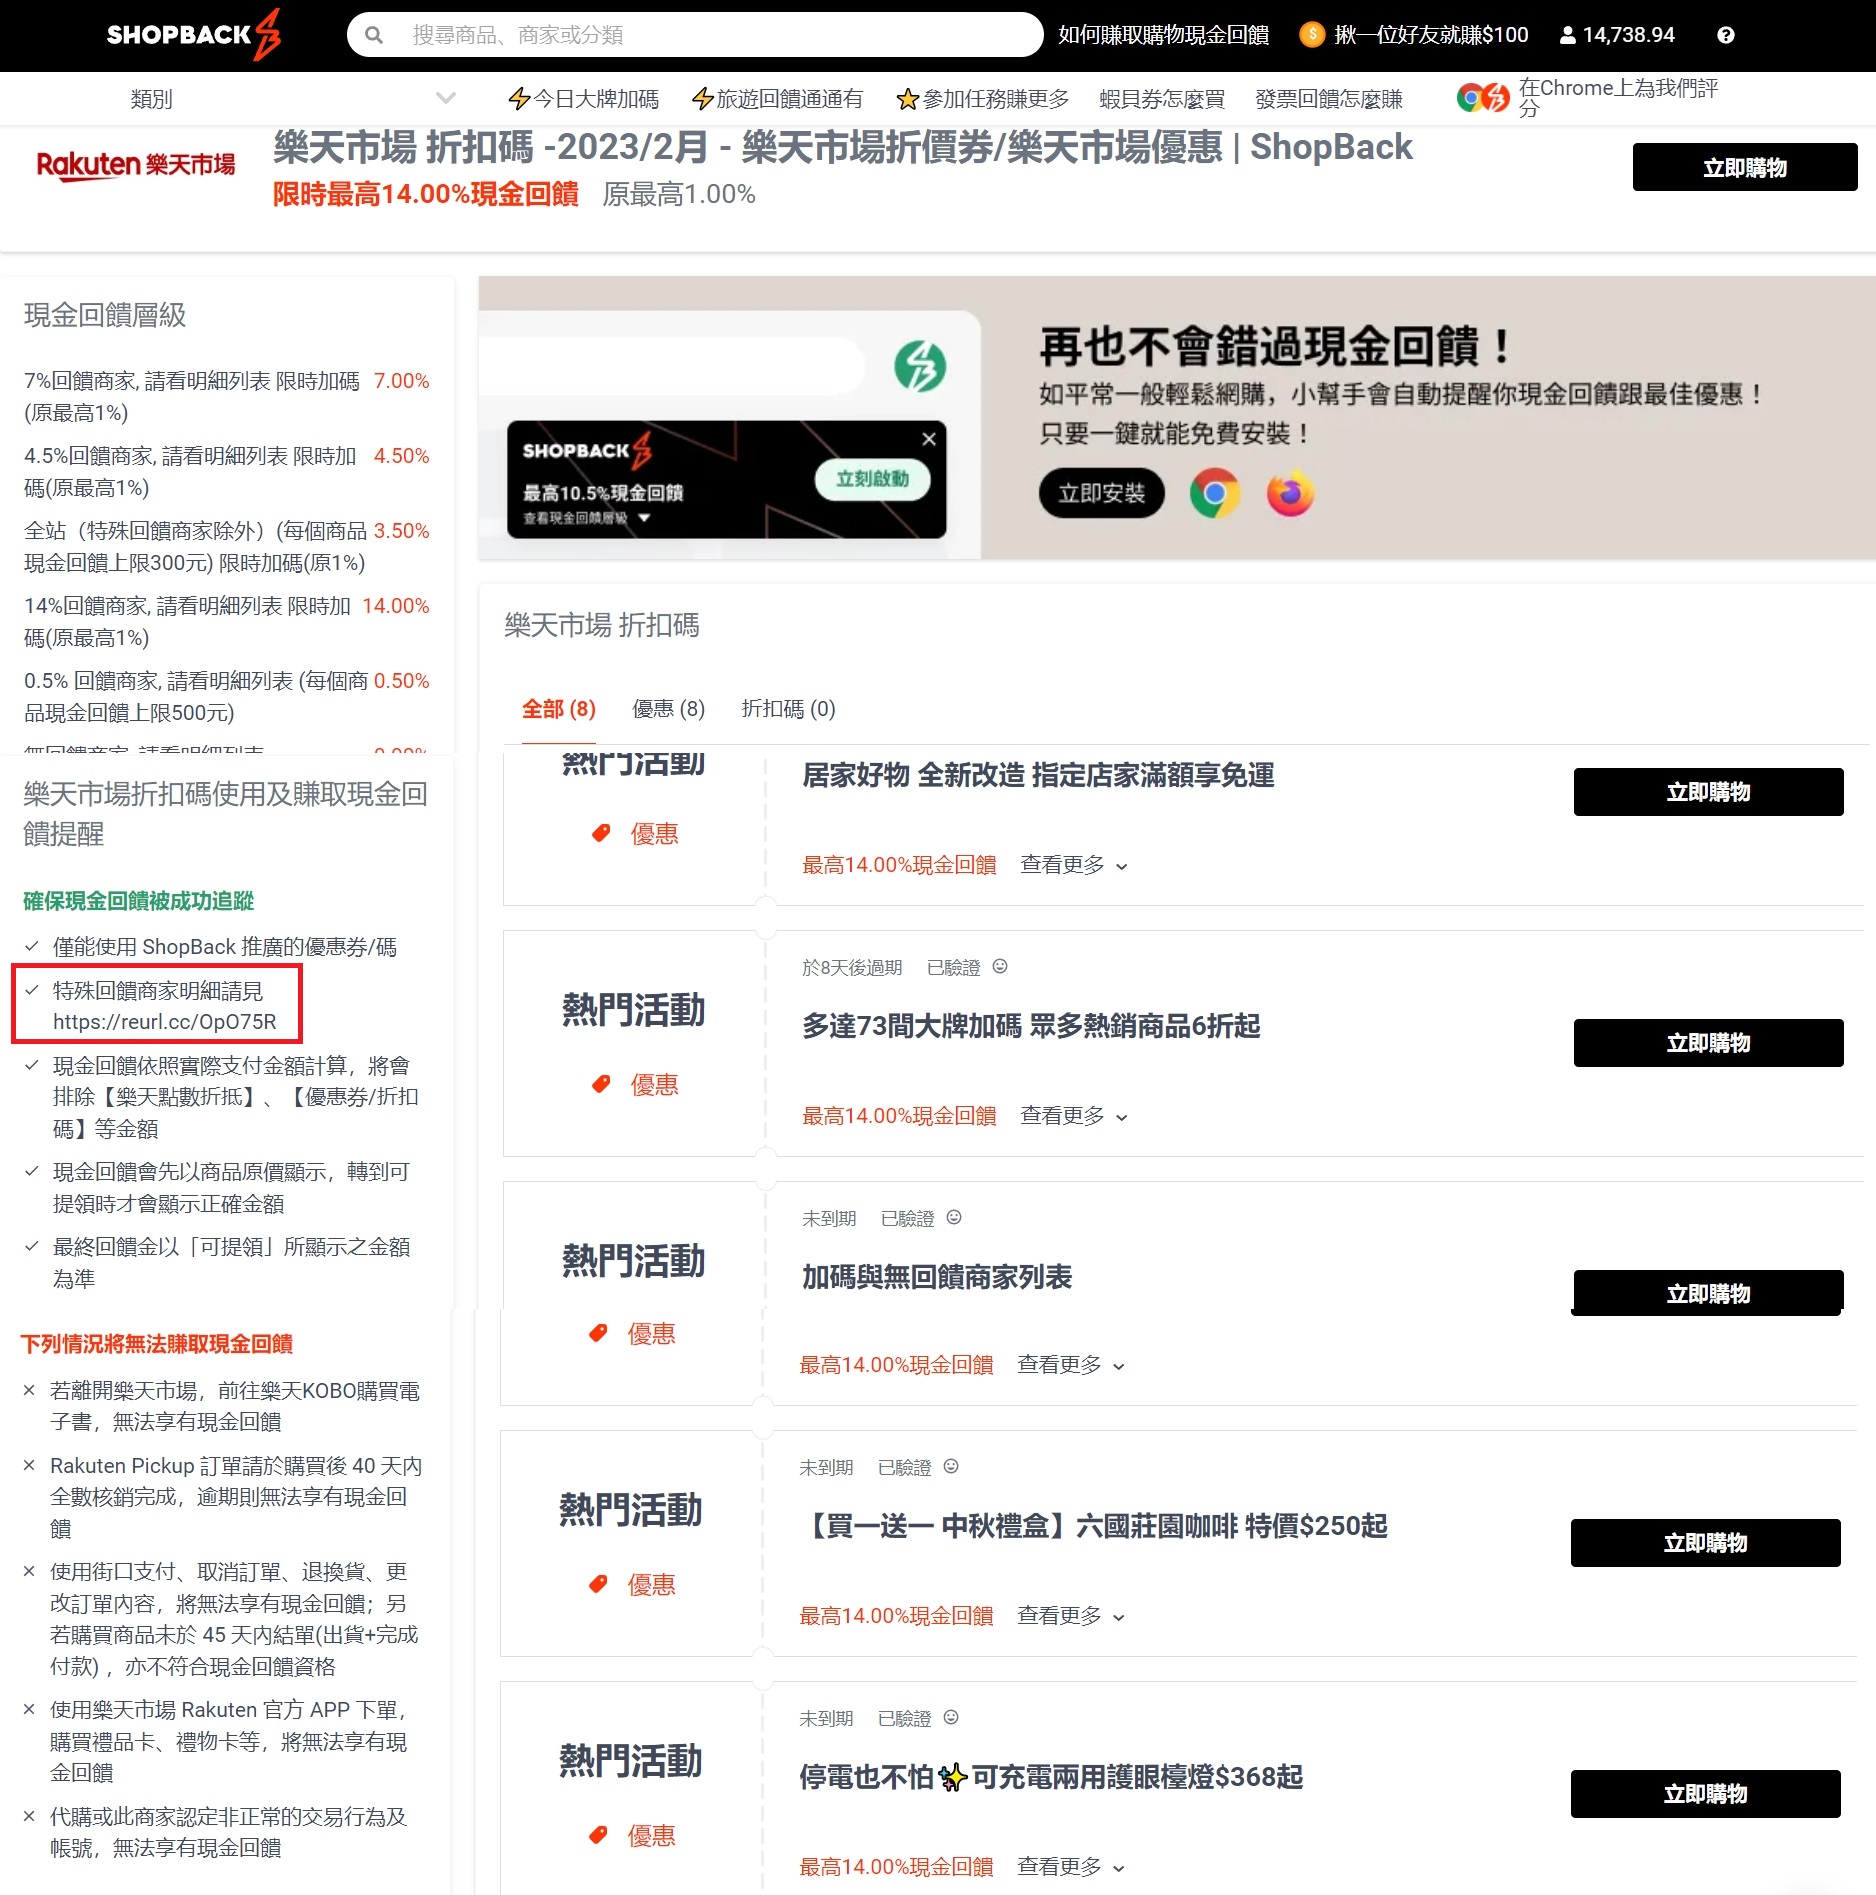1876x1895 pixels.
Task: Click 立即購物 for 加碼與無回饋商家列表
Action: pyautogui.click(x=1708, y=1294)
